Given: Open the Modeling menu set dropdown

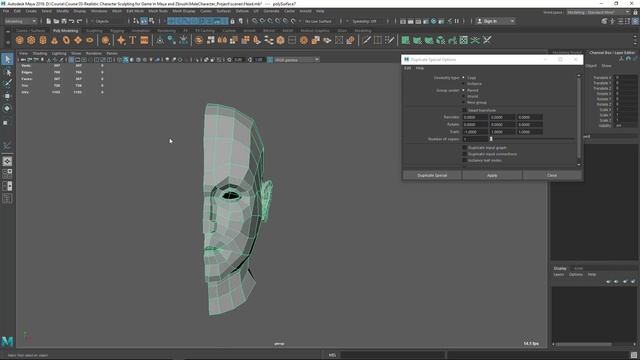Looking at the screenshot, I should point(20,21).
